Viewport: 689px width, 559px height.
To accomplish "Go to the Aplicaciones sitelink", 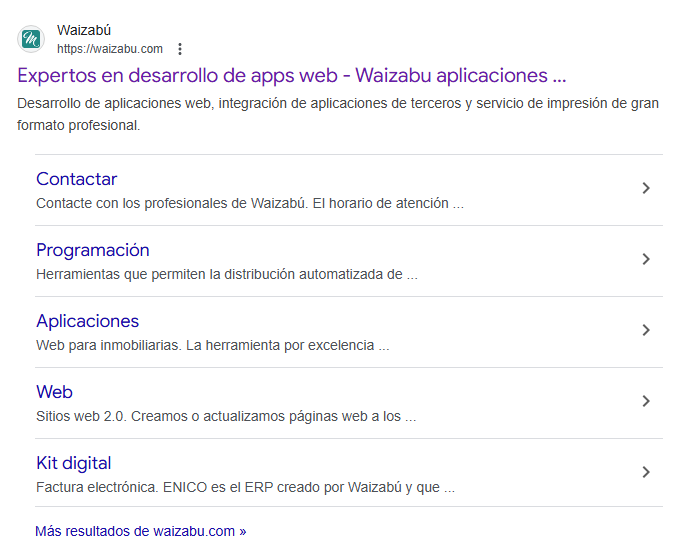I will (x=87, y=321).
